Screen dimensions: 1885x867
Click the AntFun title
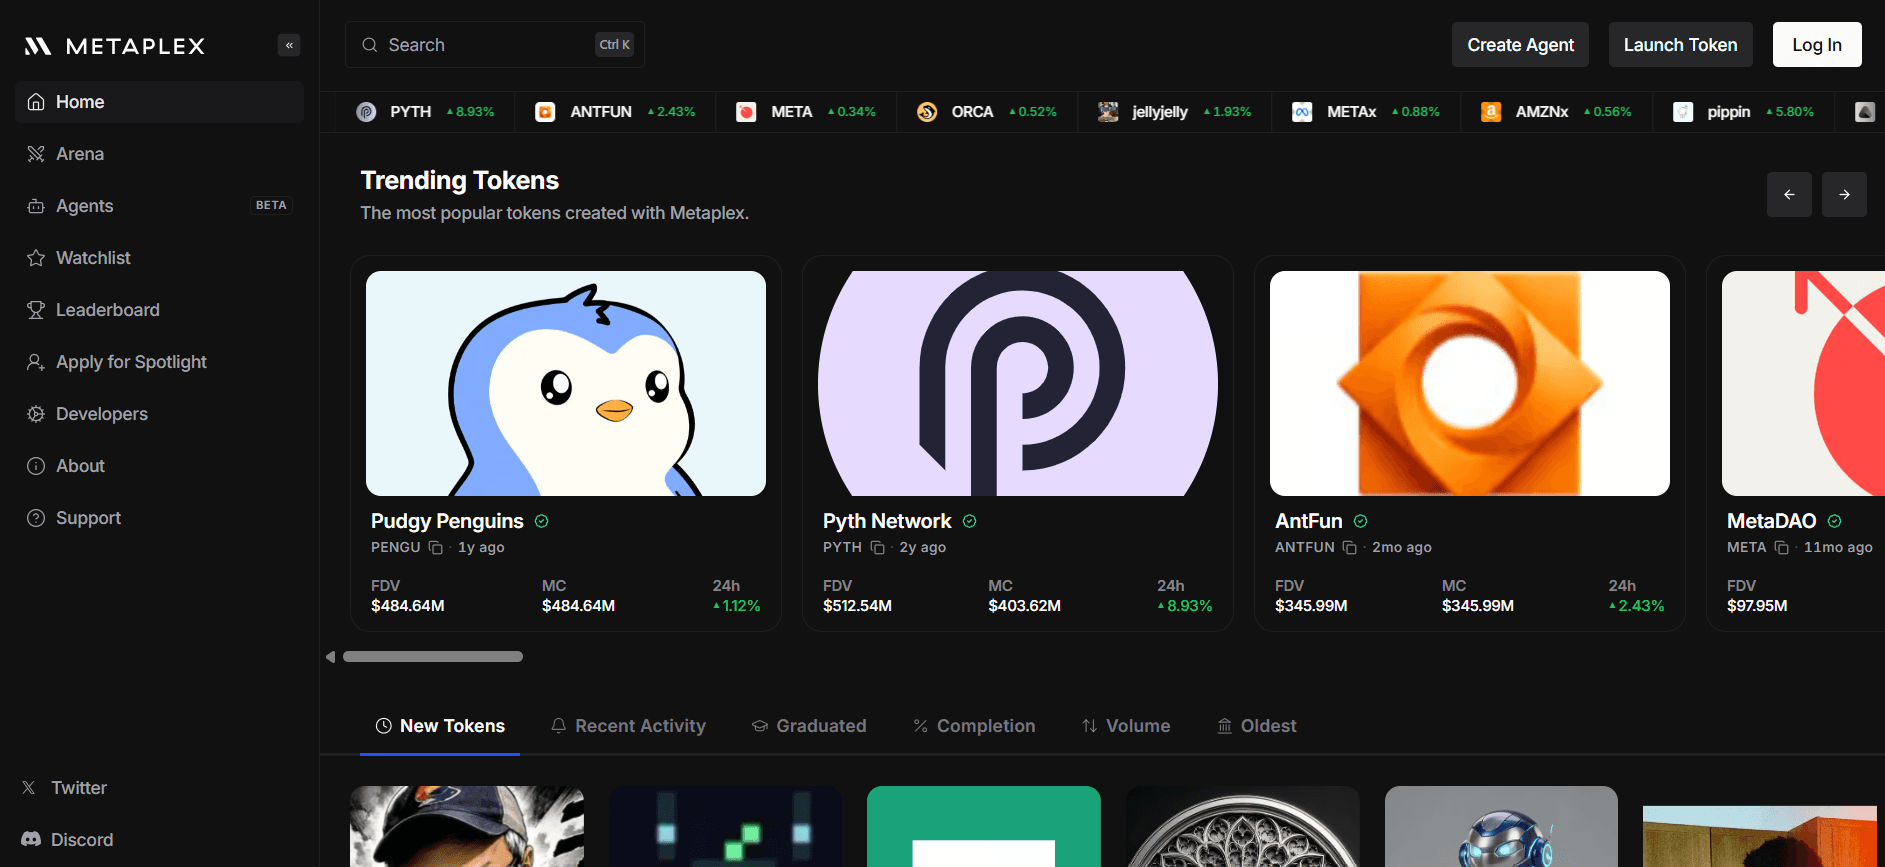point(1309,521)
